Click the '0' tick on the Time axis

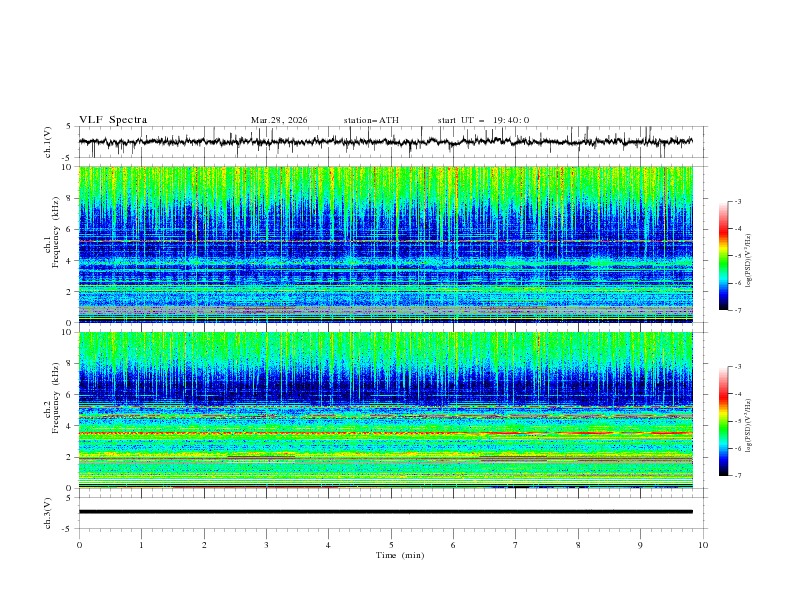click(x=79, y=545)
